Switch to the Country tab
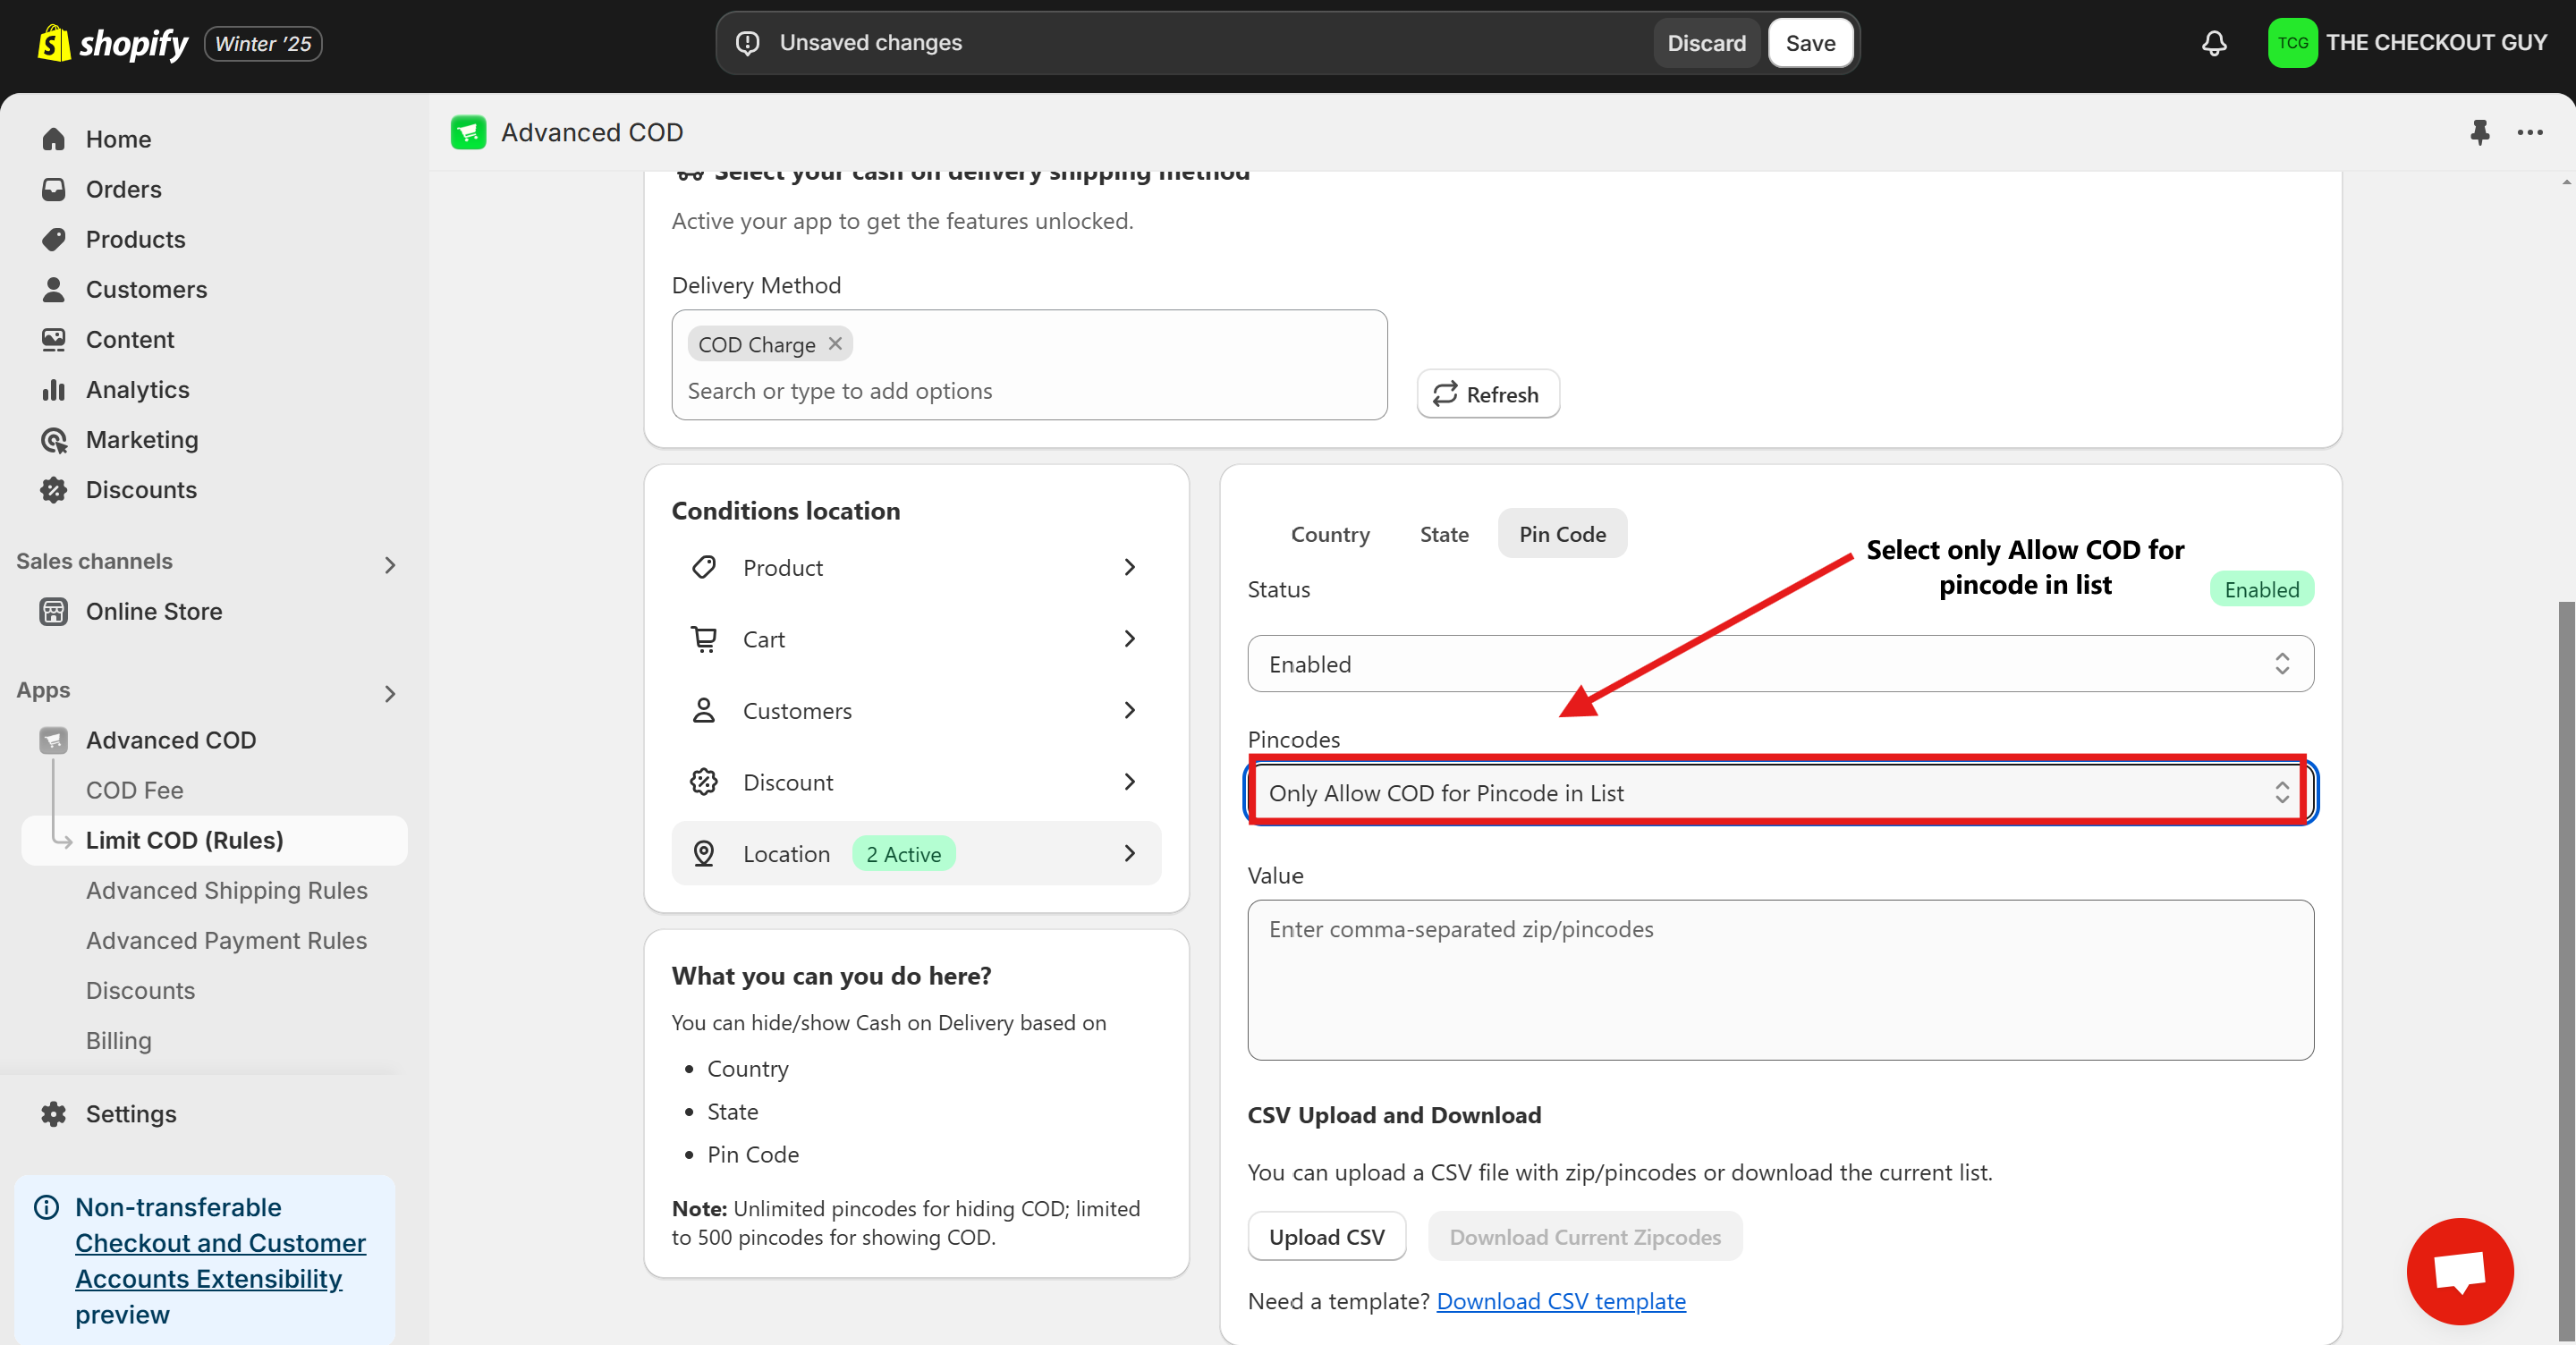The width and height of the screenshot is (2576, 1345). click(x=1330, y=533)
